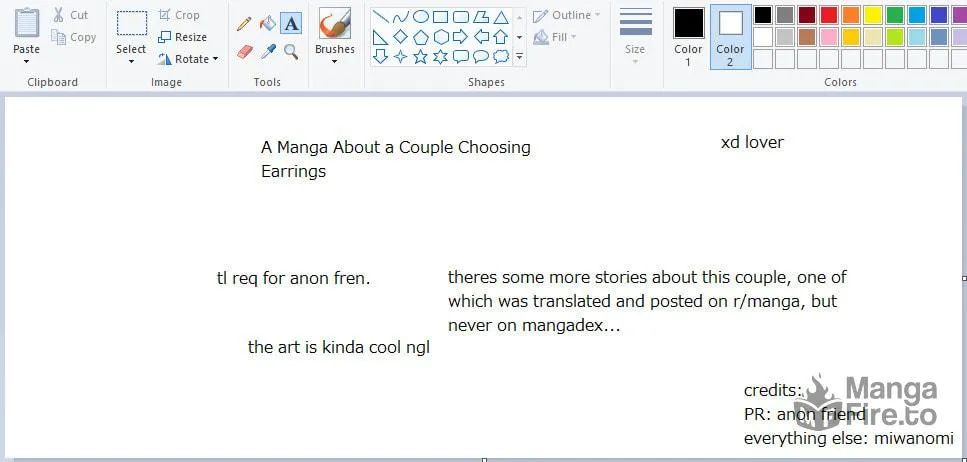Pick the dark red color swatch
967x462 pixels.
(x=807, y=15)
